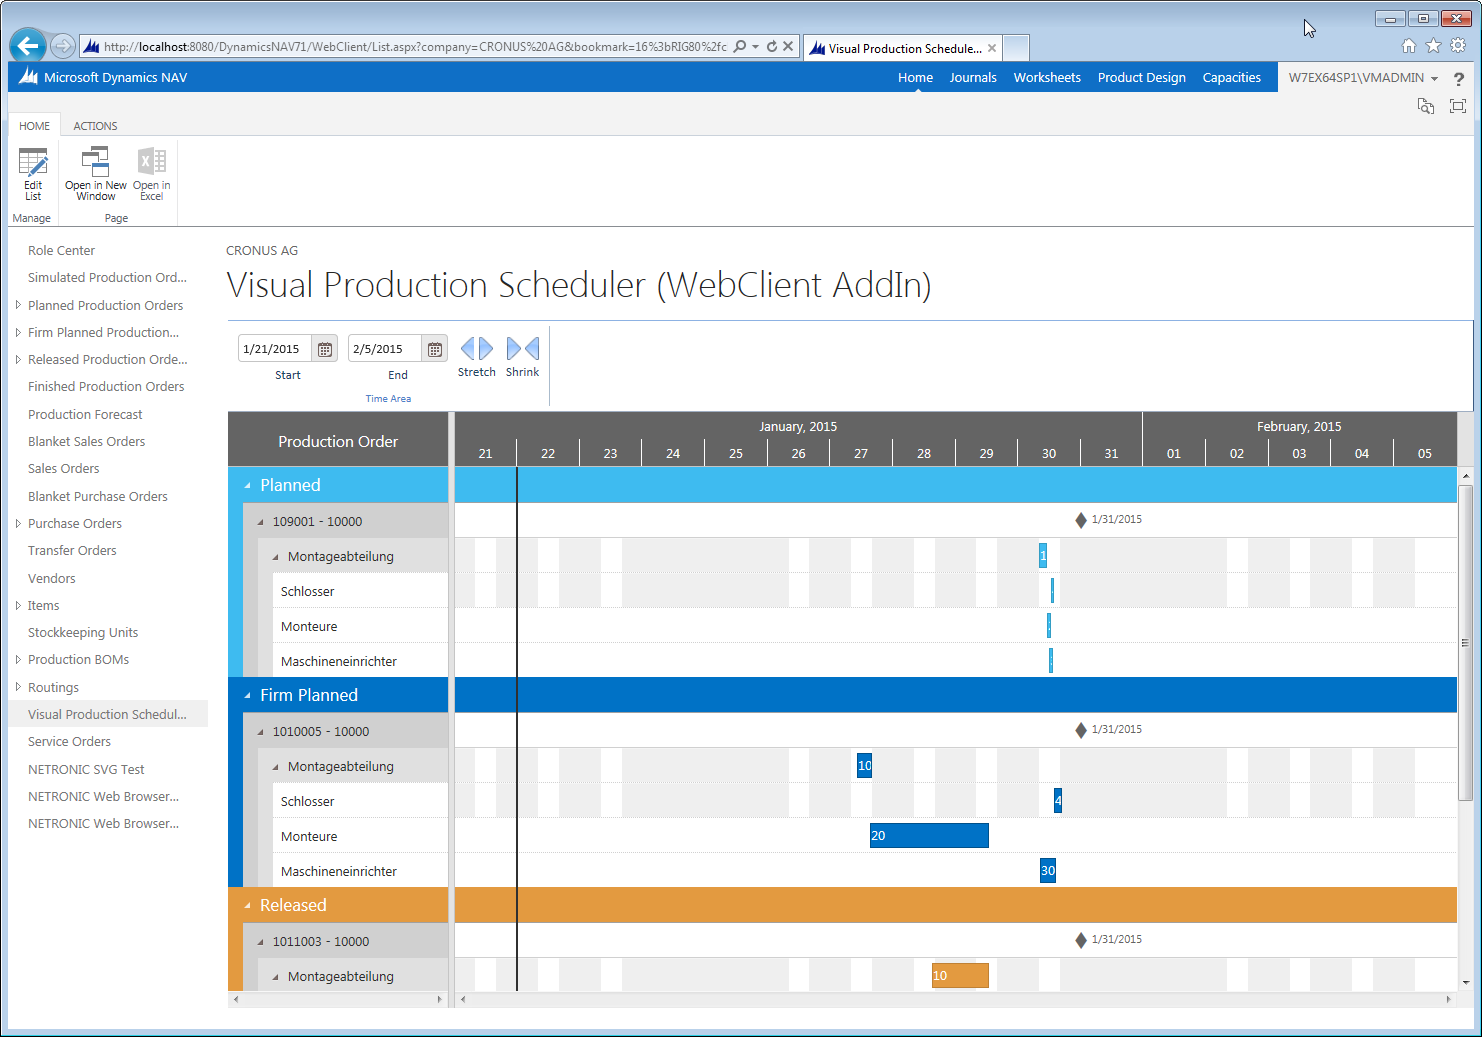Image resolution: width=1482 pixels, height=1037 pixels.
Task: Click the new blank browser tab
Action: pyautogui.click(x=1016, y=48)
